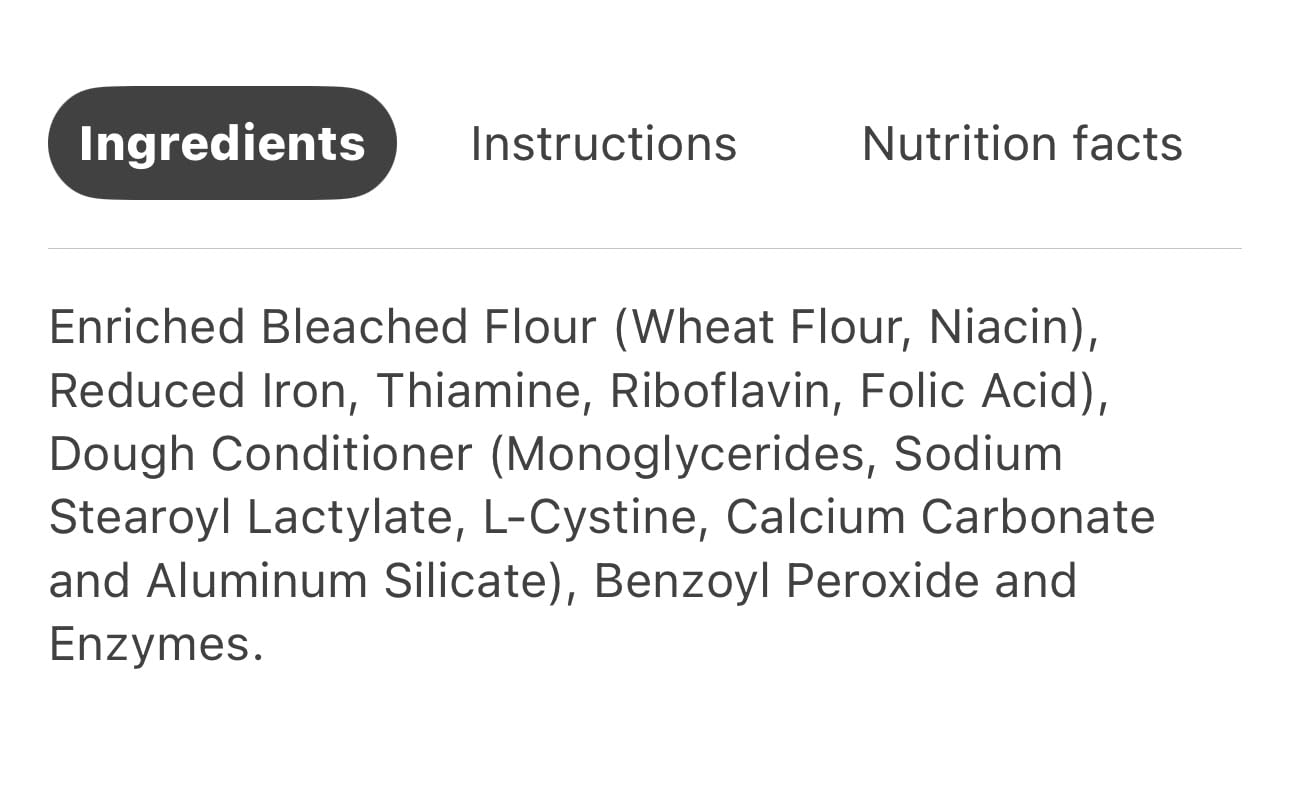1290x808 pixels.
Task: Click the "Folic Acid" ingredient text
Action: (972, 391)
